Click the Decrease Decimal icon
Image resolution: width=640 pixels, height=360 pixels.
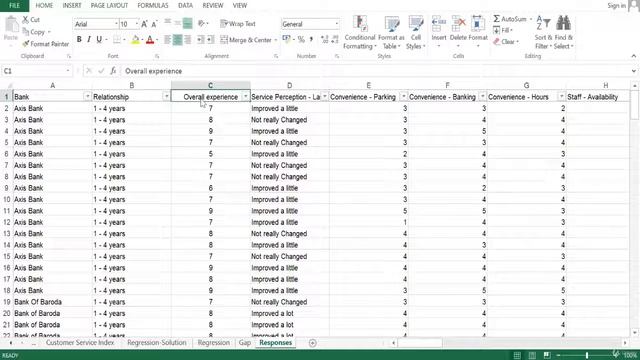[x=335, y=40]
